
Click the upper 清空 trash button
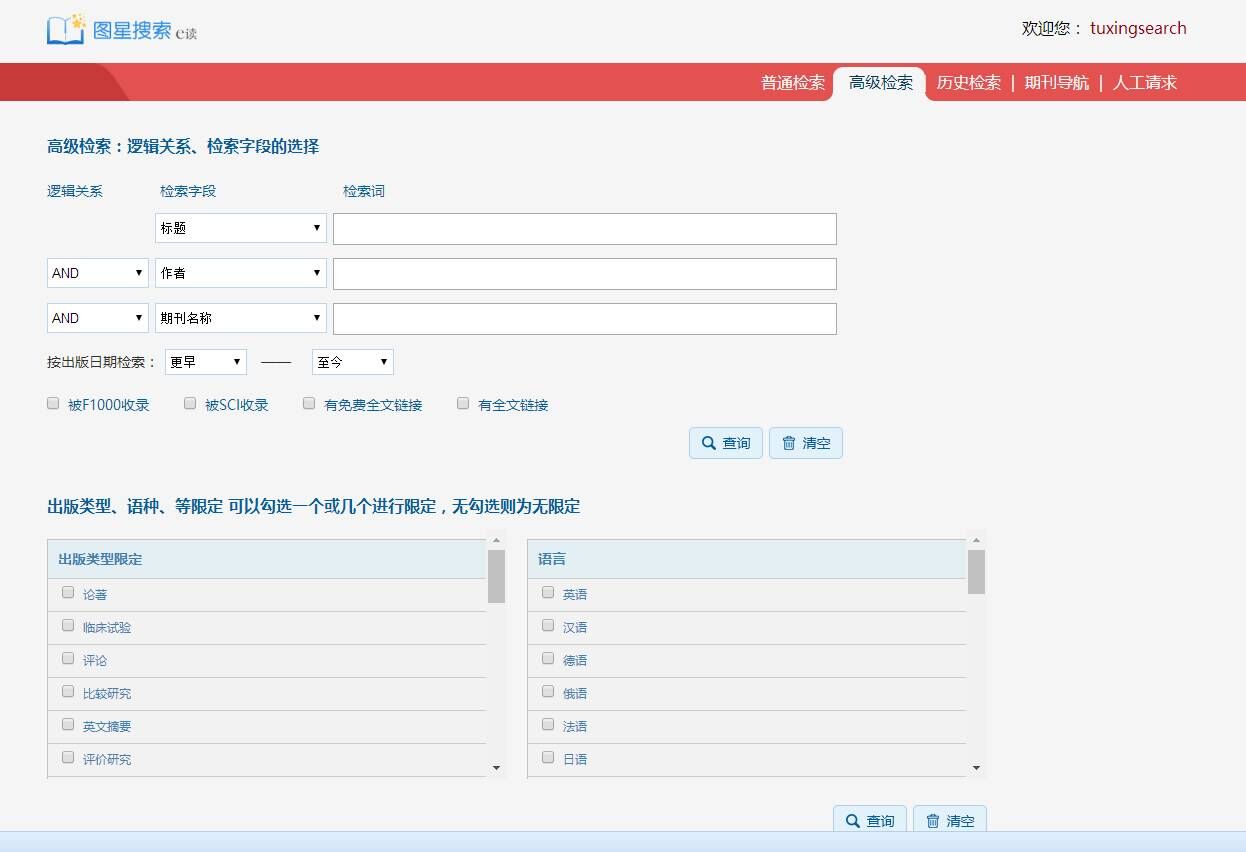[x=805, y=443]
